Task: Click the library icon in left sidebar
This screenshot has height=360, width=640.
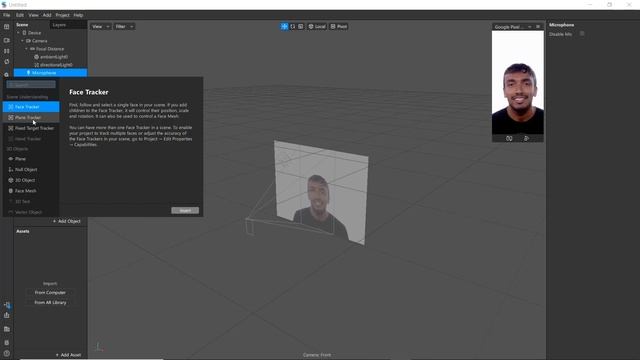Action: pyautogui.click(x=7, y=329)
